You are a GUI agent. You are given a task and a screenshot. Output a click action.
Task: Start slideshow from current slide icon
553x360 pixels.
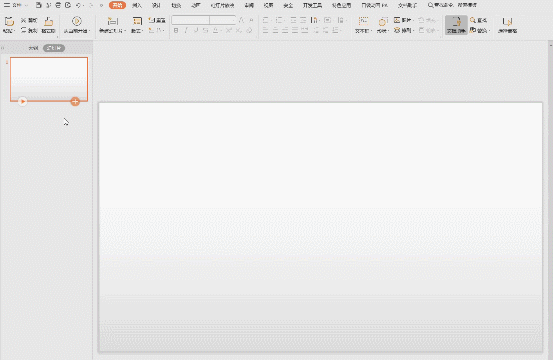click(77, 21)
